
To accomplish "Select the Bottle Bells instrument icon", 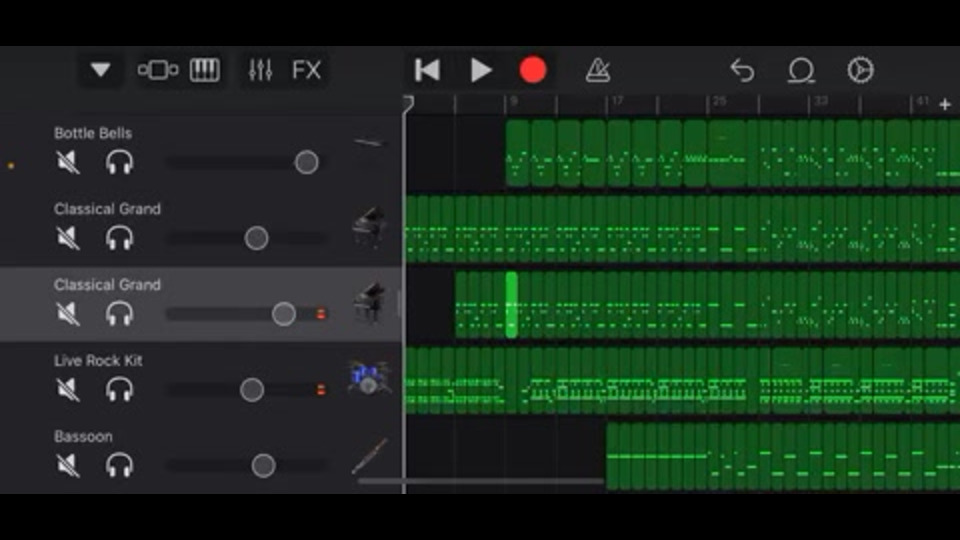I will tap(369, 143).
